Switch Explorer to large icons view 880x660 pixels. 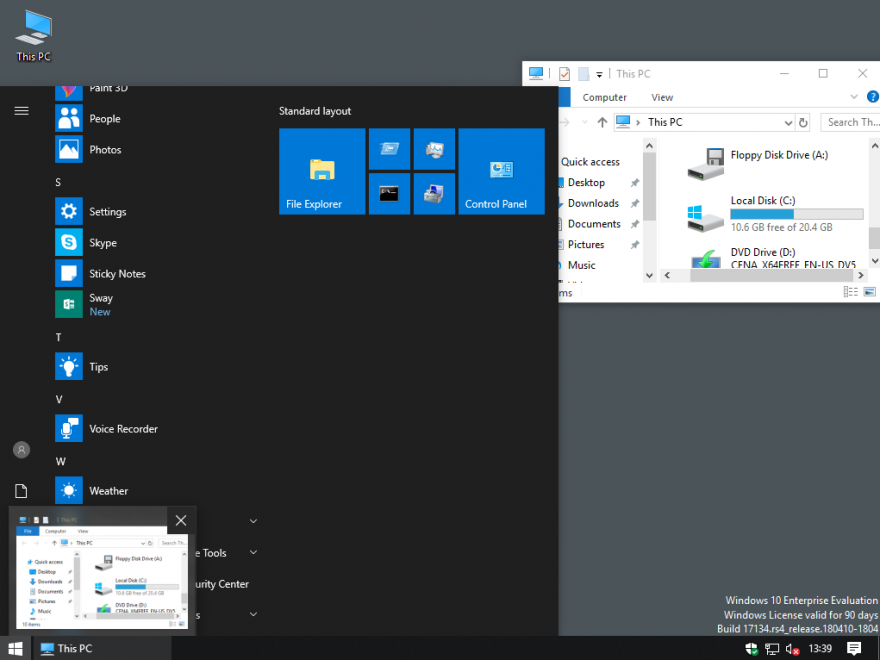tap(869, 291)
